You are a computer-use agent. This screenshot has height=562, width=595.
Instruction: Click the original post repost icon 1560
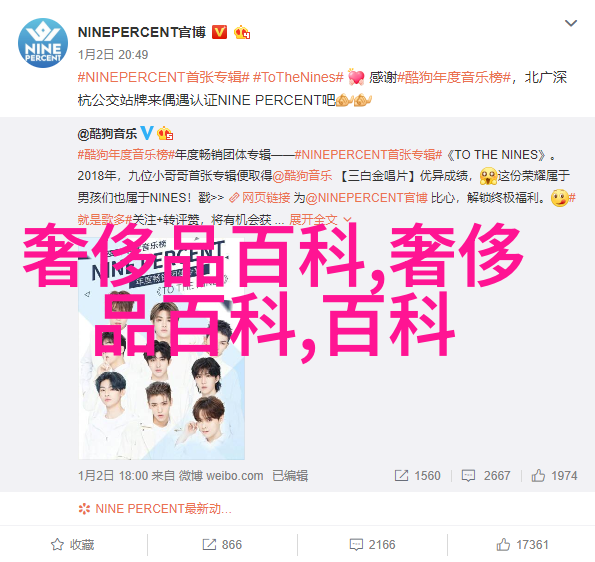tap(417, 475)
